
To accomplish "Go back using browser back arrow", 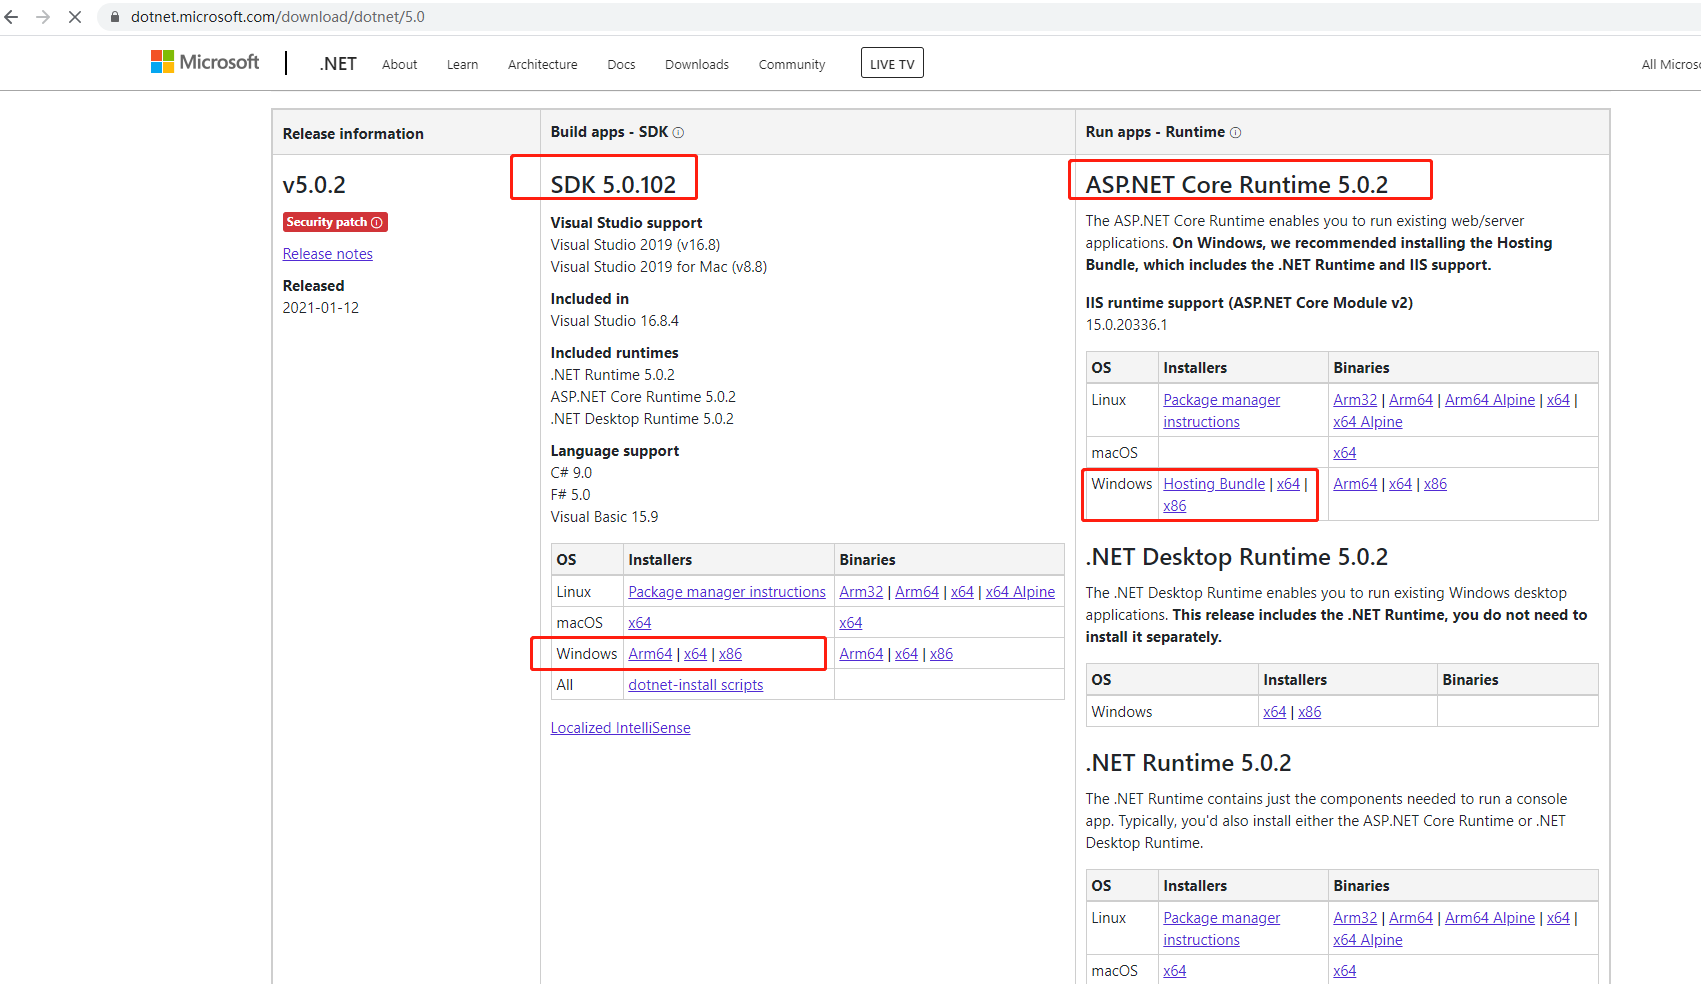I will pos(12,17).
